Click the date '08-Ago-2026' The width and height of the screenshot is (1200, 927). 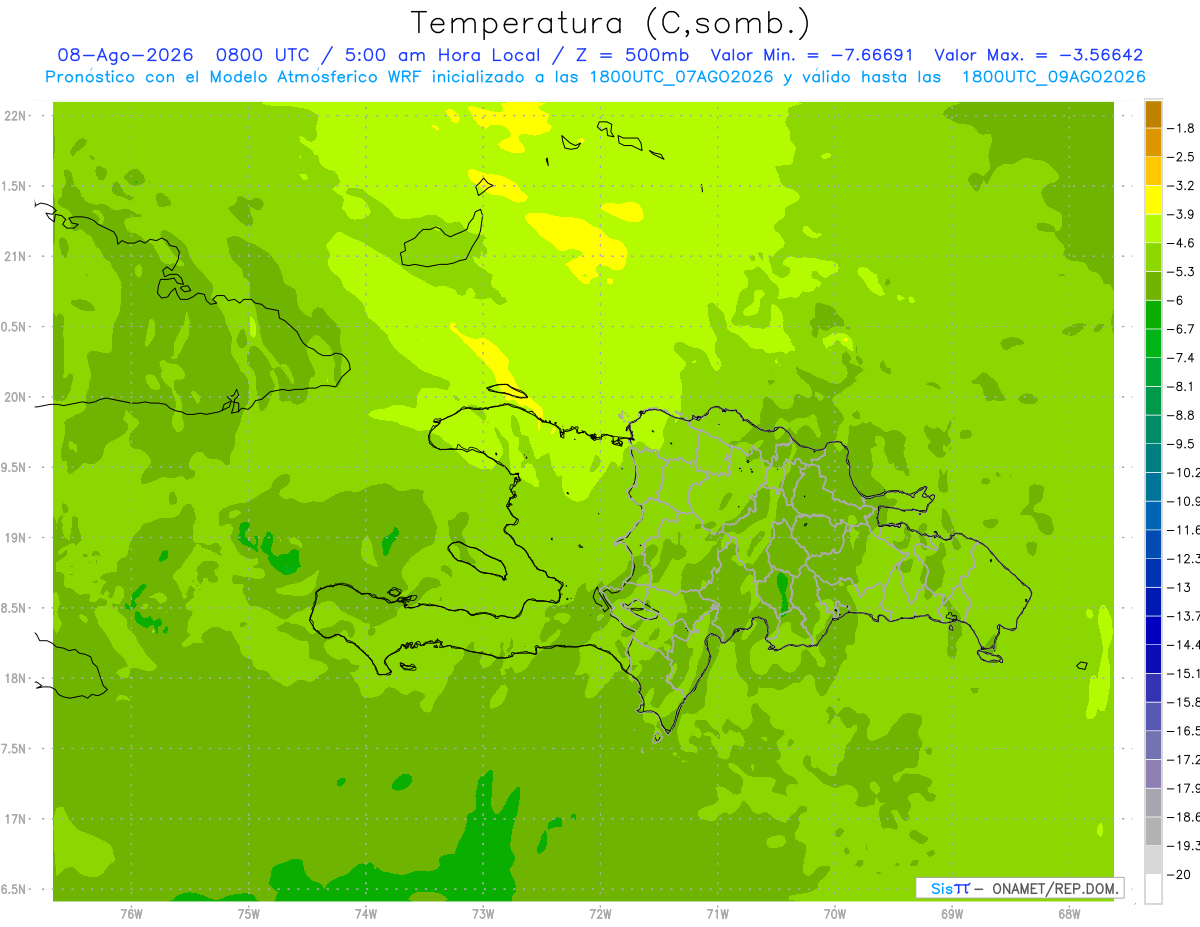(x=125, y=56)
